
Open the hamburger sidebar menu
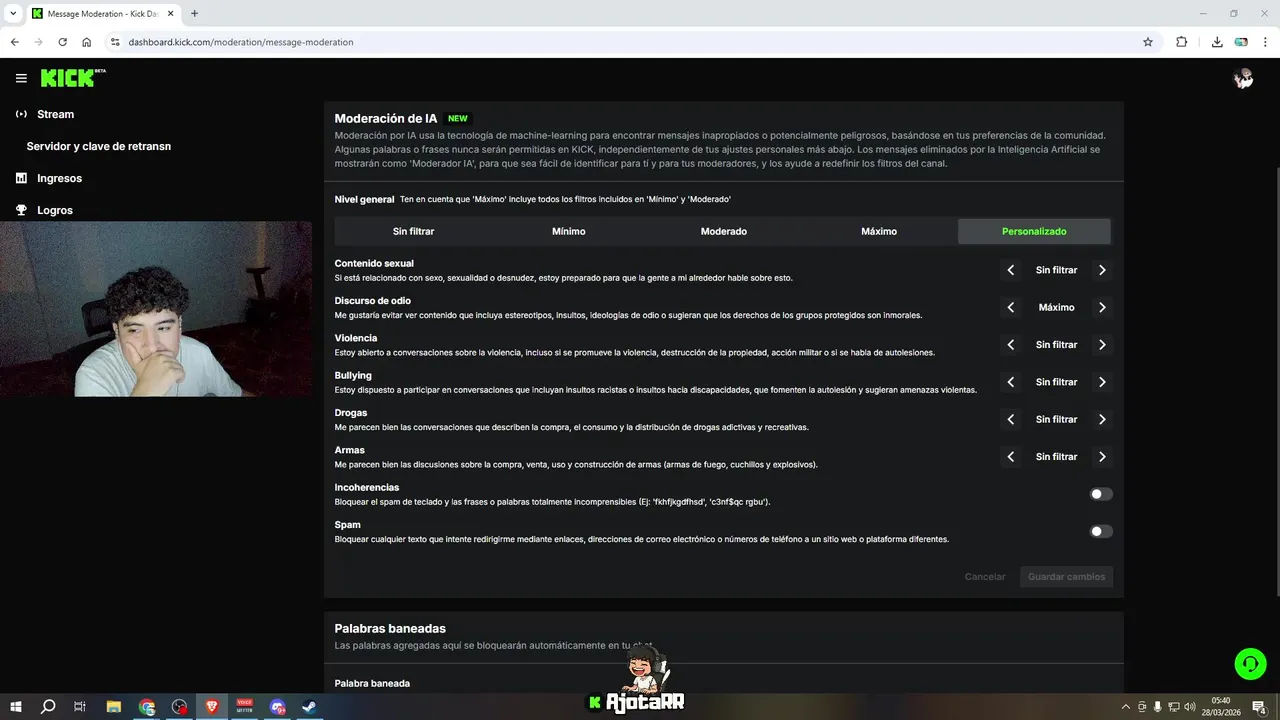click(21, 78)
